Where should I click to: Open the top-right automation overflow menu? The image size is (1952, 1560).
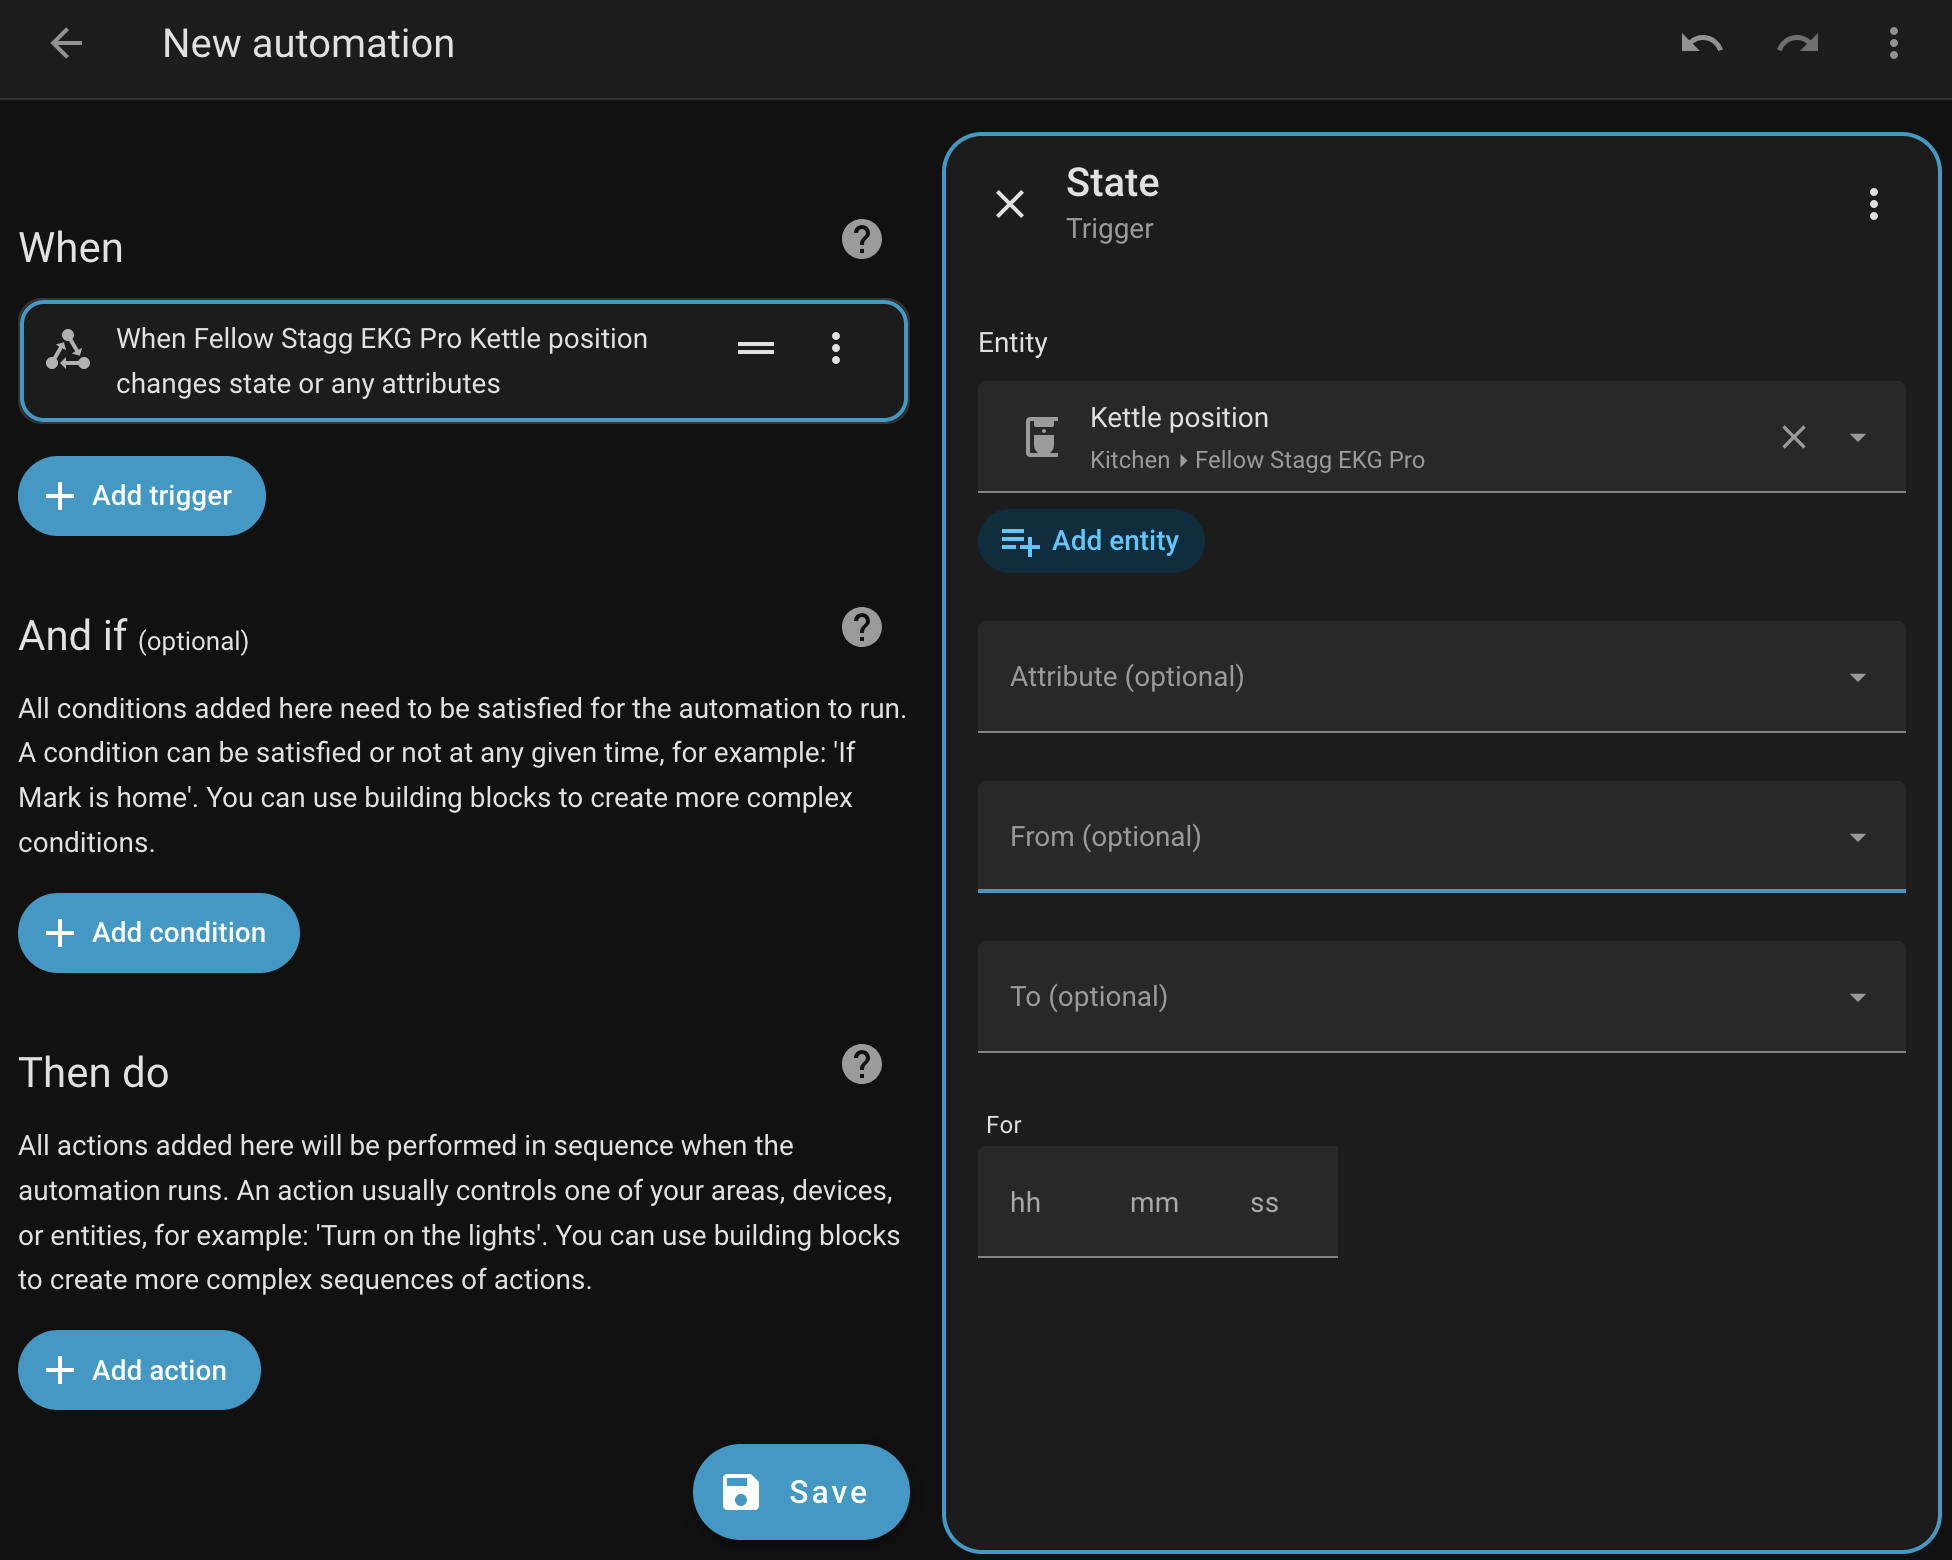[1893, 43]
